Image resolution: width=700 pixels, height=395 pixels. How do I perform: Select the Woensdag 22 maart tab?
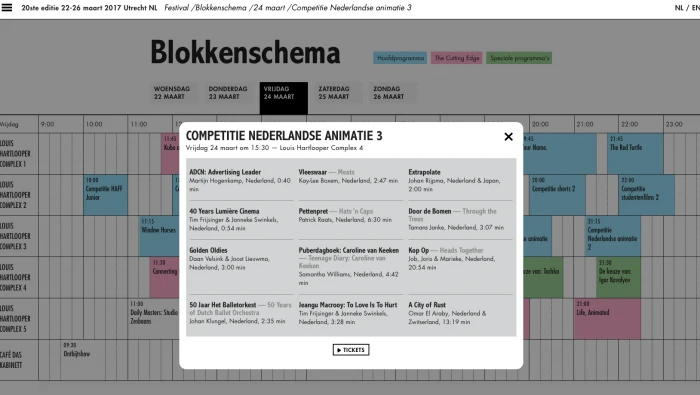click(172, 93)
